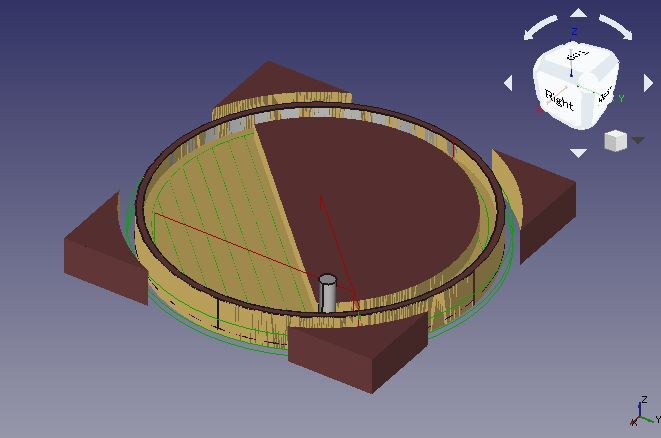661x438 pixels.
Task: Click the Right face of the navigation cube
Action: 559,101
